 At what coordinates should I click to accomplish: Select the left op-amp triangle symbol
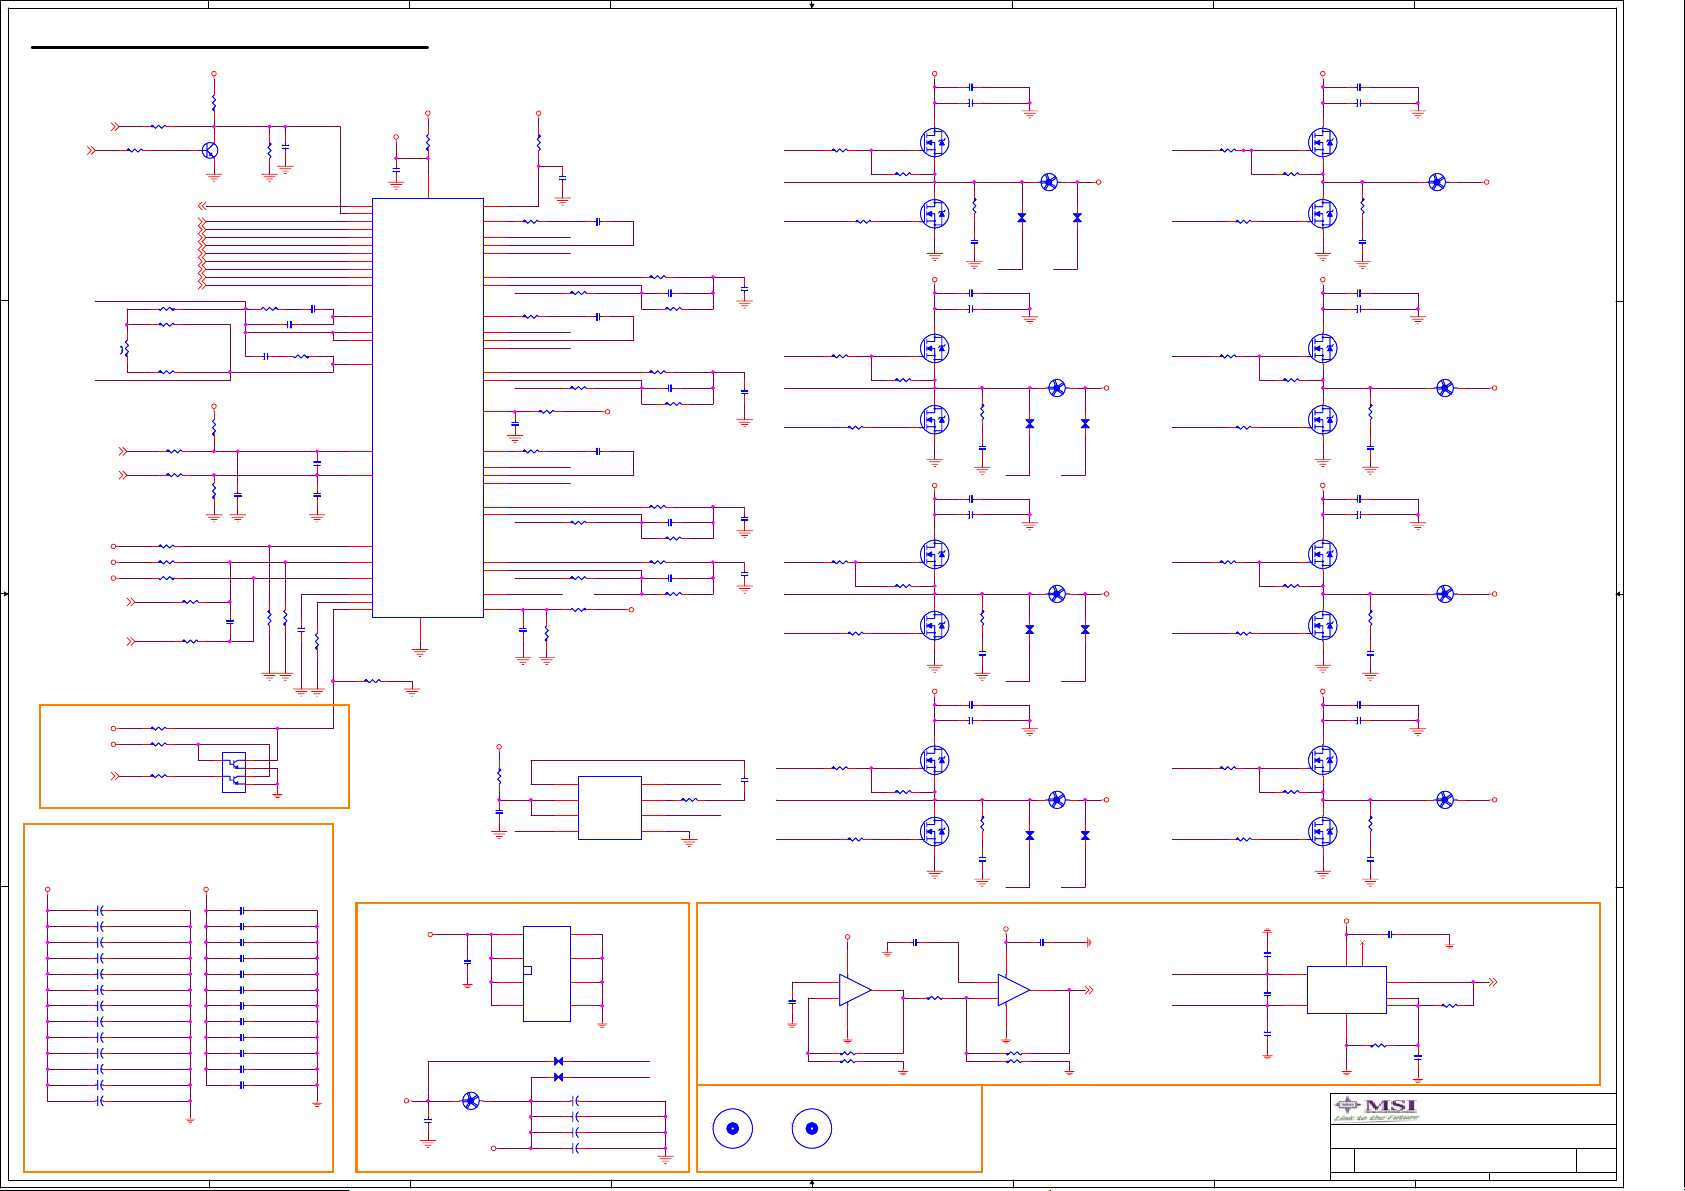(x=855, y=990)
